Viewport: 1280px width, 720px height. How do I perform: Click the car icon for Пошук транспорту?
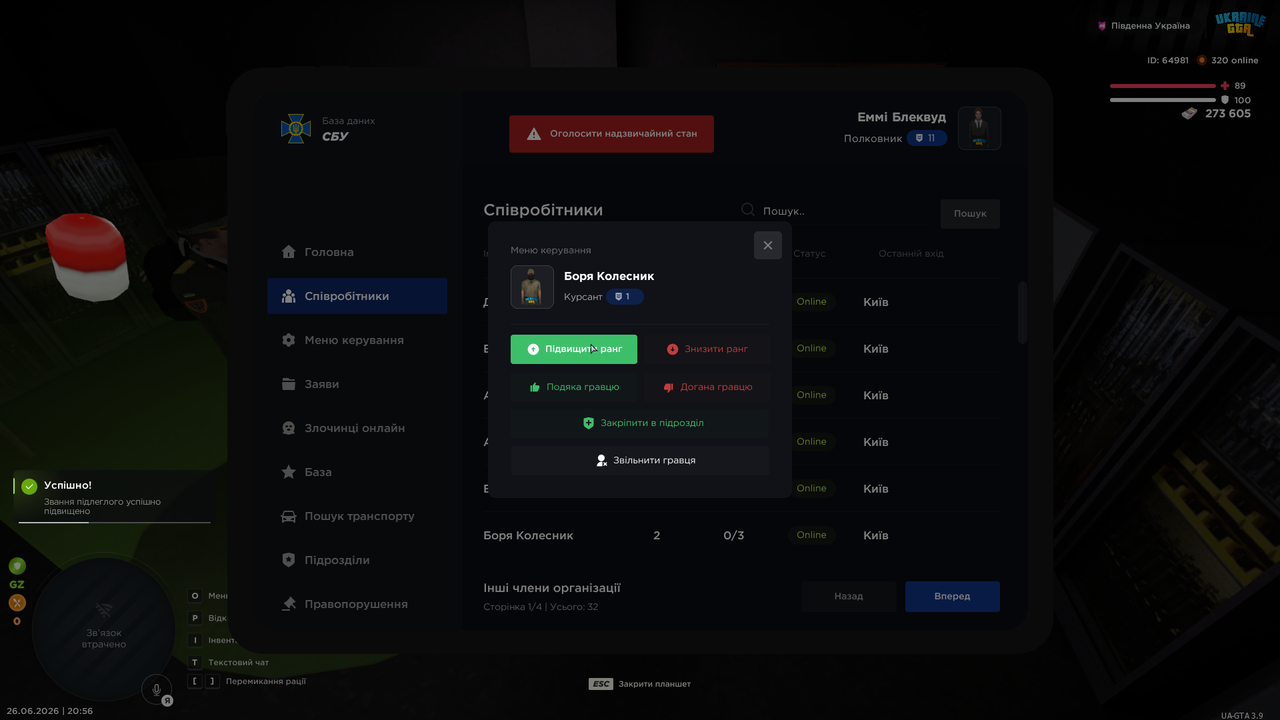[x=289, y=516]
